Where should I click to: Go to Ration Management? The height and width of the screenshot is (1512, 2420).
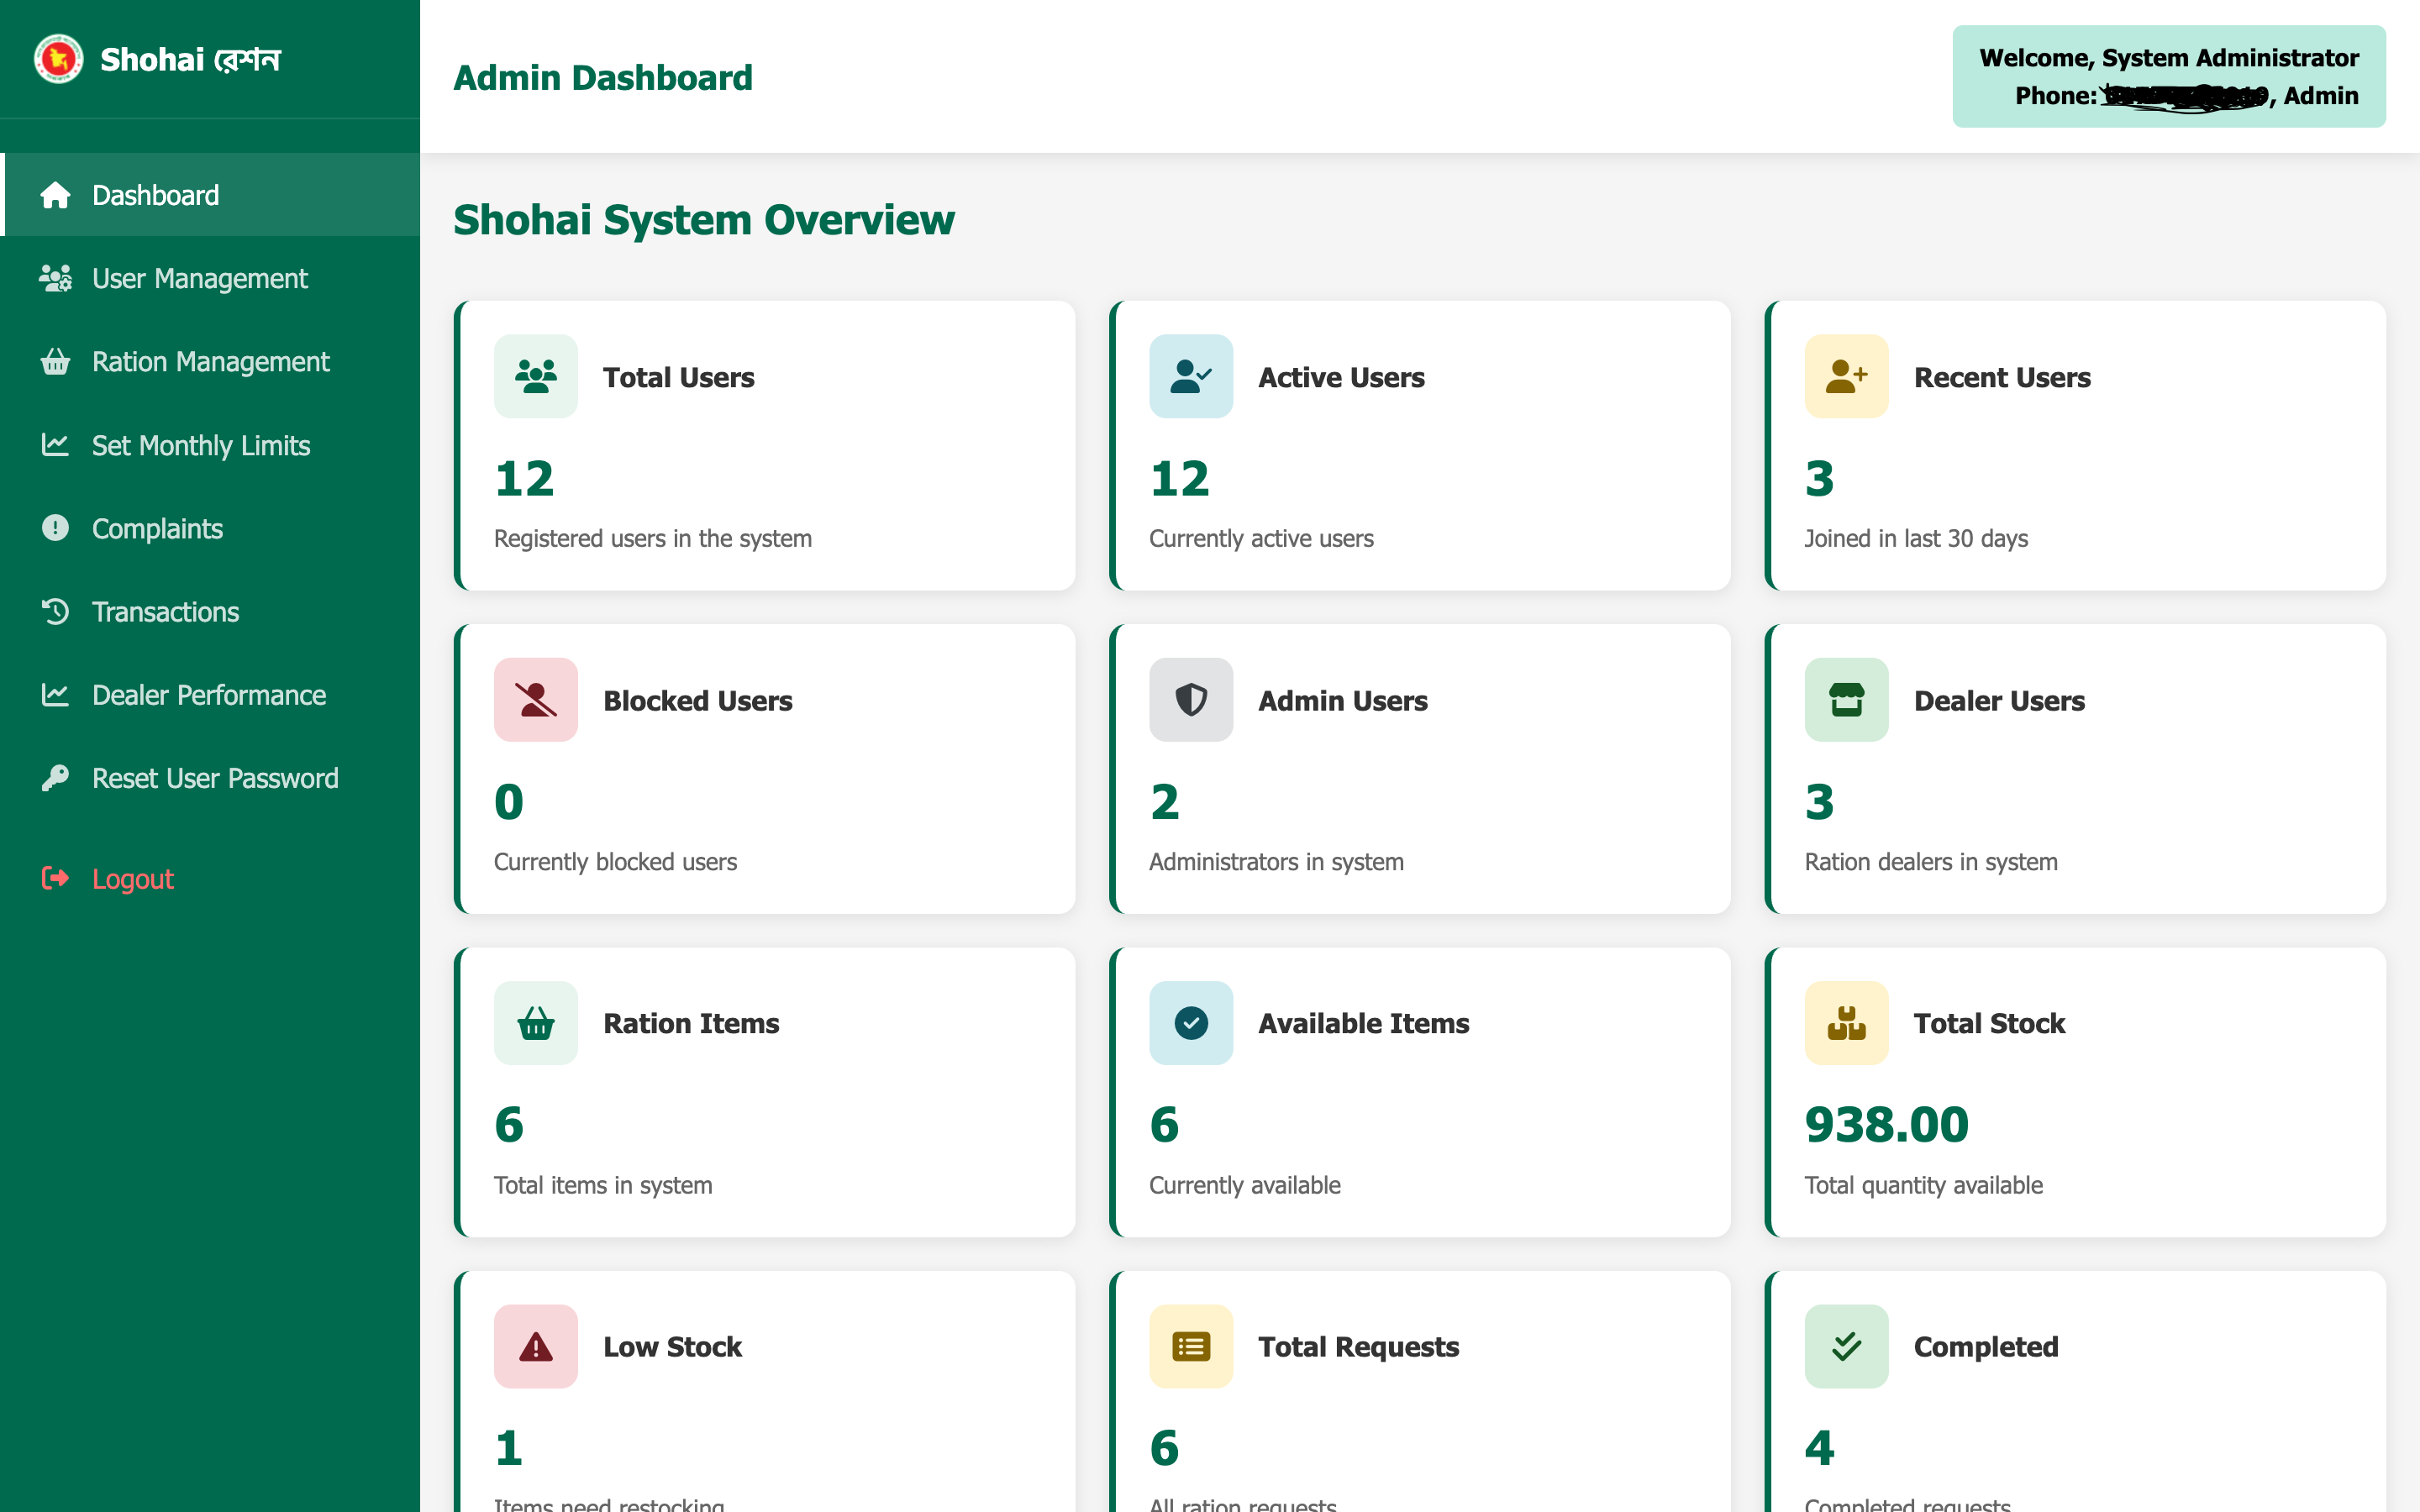pyautogui.click(x=210, y=361)
